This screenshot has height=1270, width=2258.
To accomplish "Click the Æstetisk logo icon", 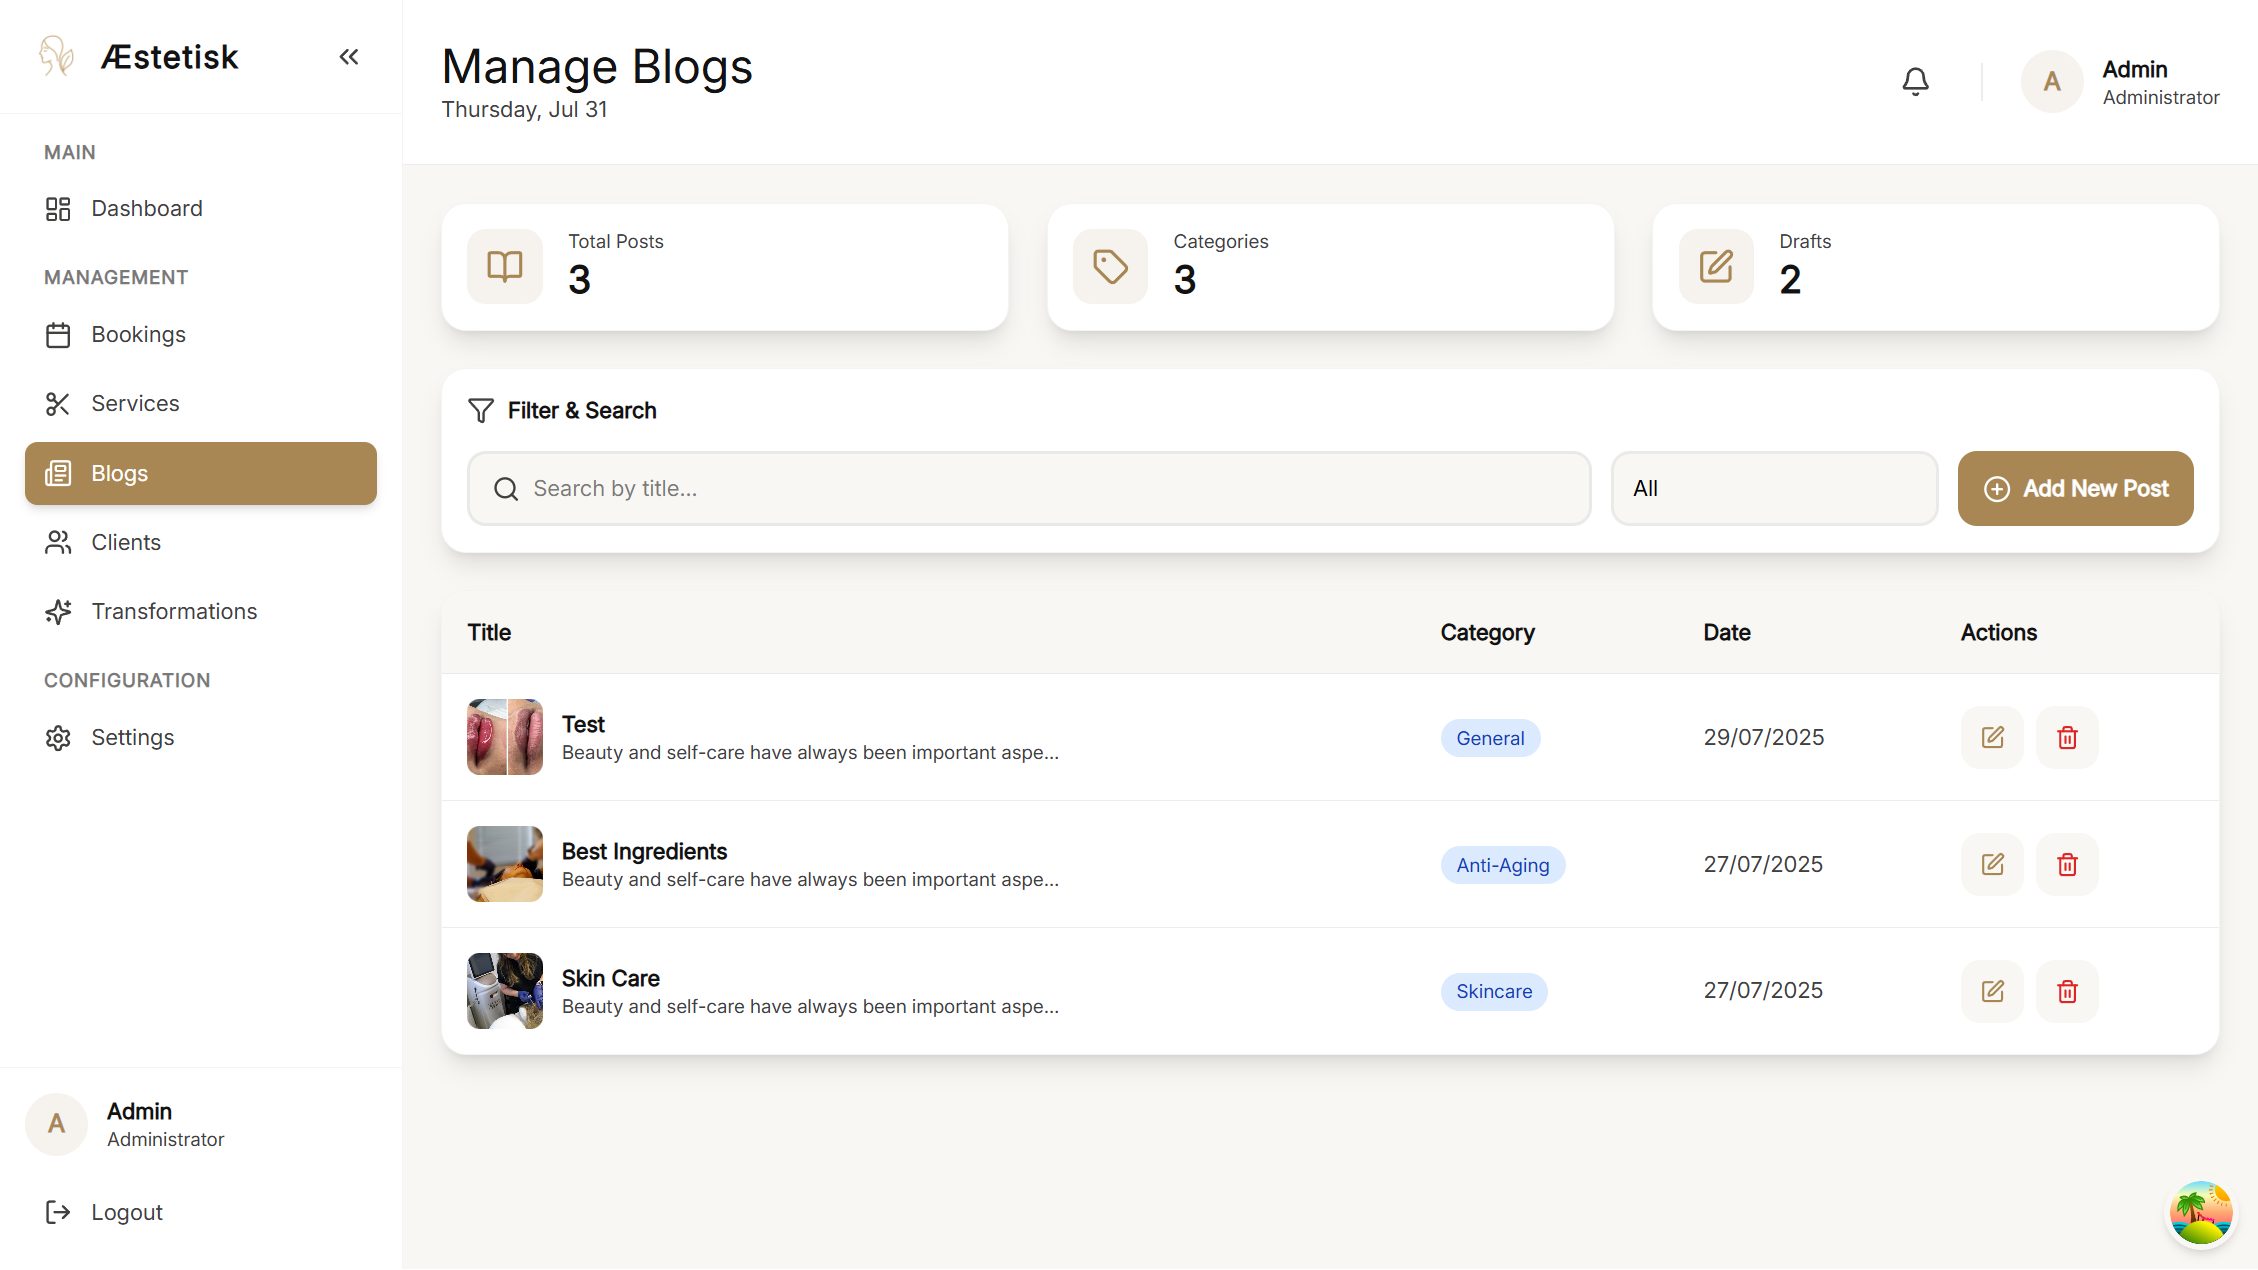I will 57,56.
